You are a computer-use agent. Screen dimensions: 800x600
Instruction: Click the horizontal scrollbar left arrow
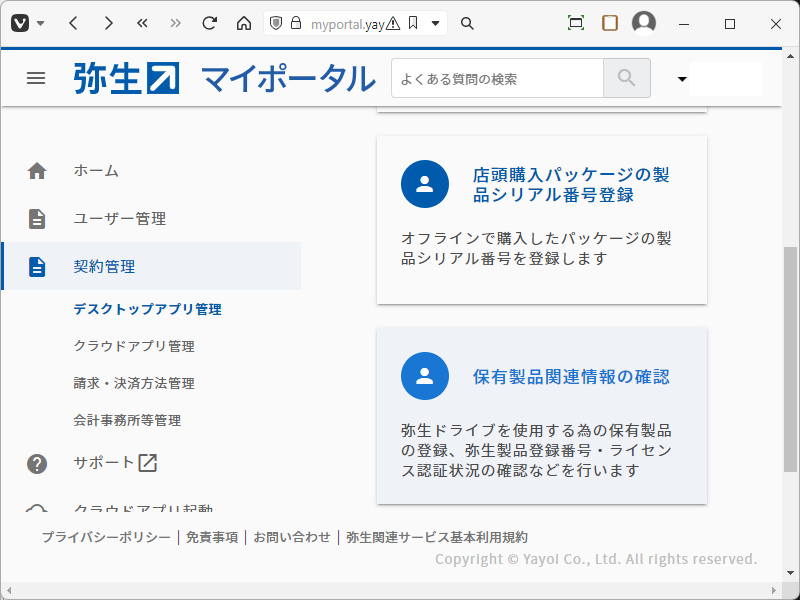(8, 591)
